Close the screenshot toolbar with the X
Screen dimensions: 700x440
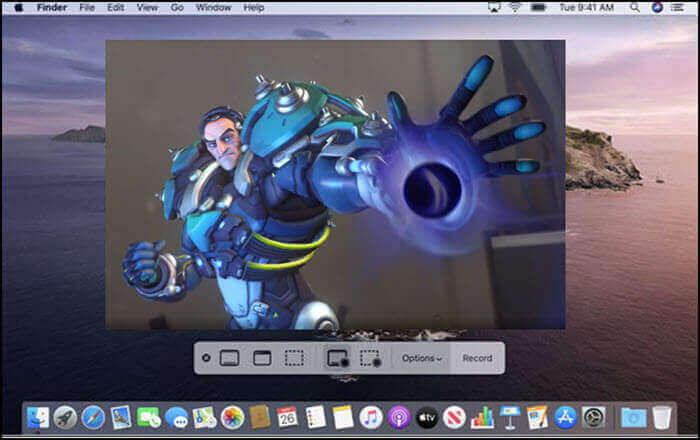[206, 358]
